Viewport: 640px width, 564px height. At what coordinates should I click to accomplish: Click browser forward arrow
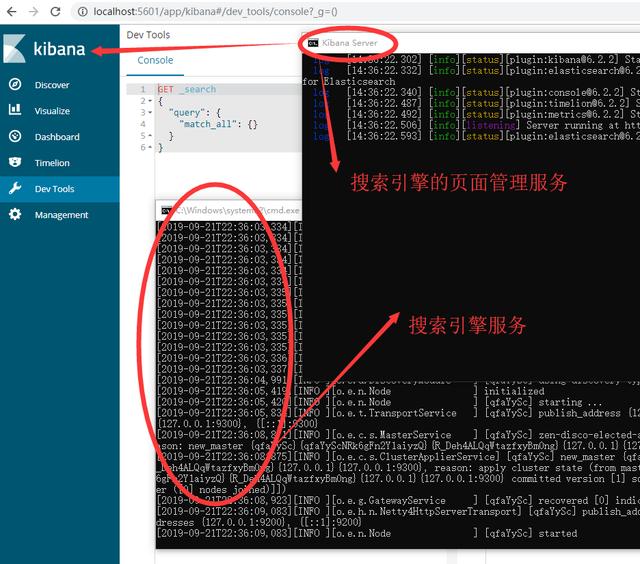(33, 11)
